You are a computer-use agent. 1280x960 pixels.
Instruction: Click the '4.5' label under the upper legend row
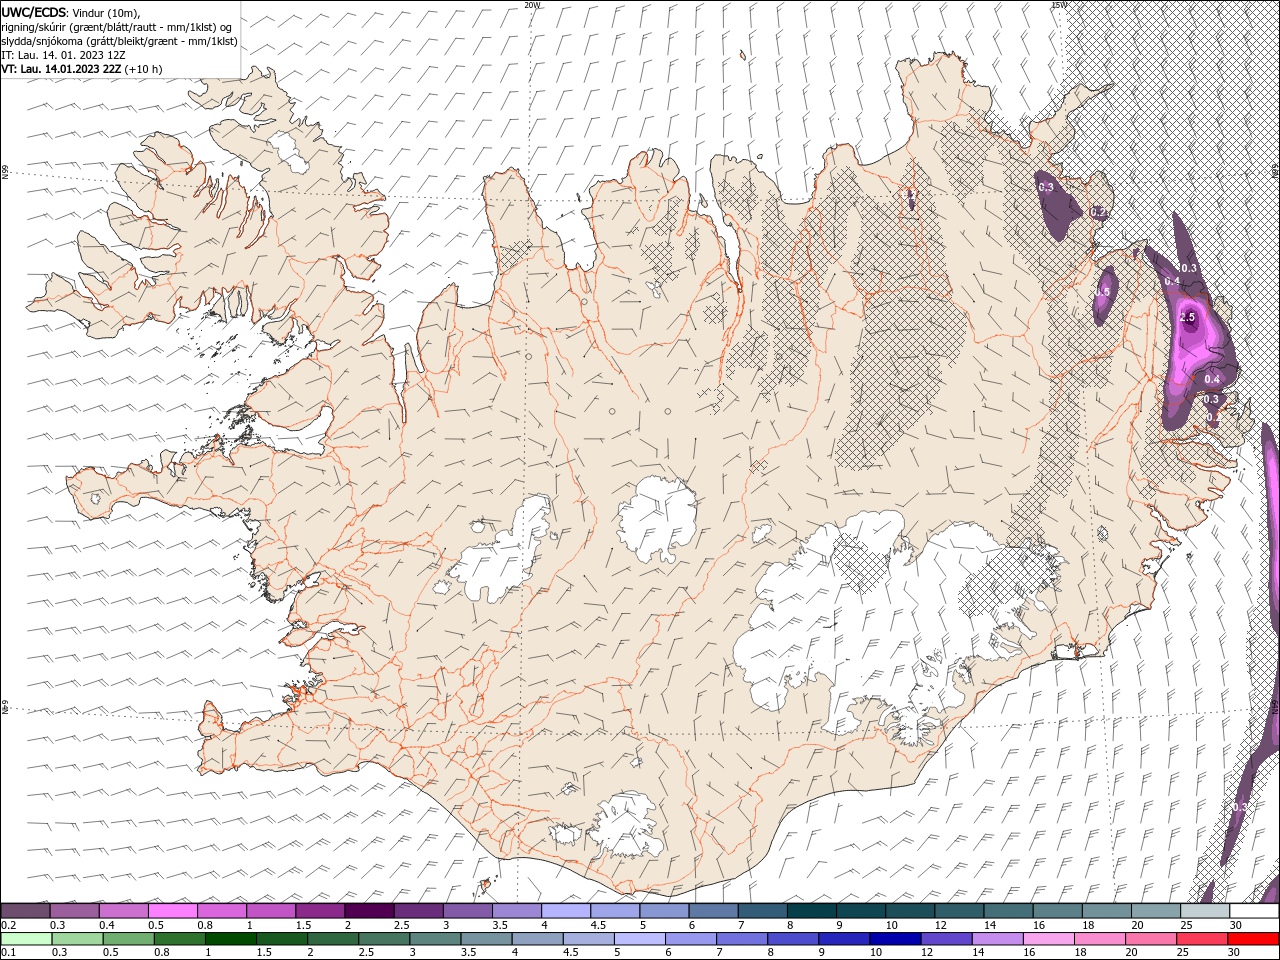point(597,925)
